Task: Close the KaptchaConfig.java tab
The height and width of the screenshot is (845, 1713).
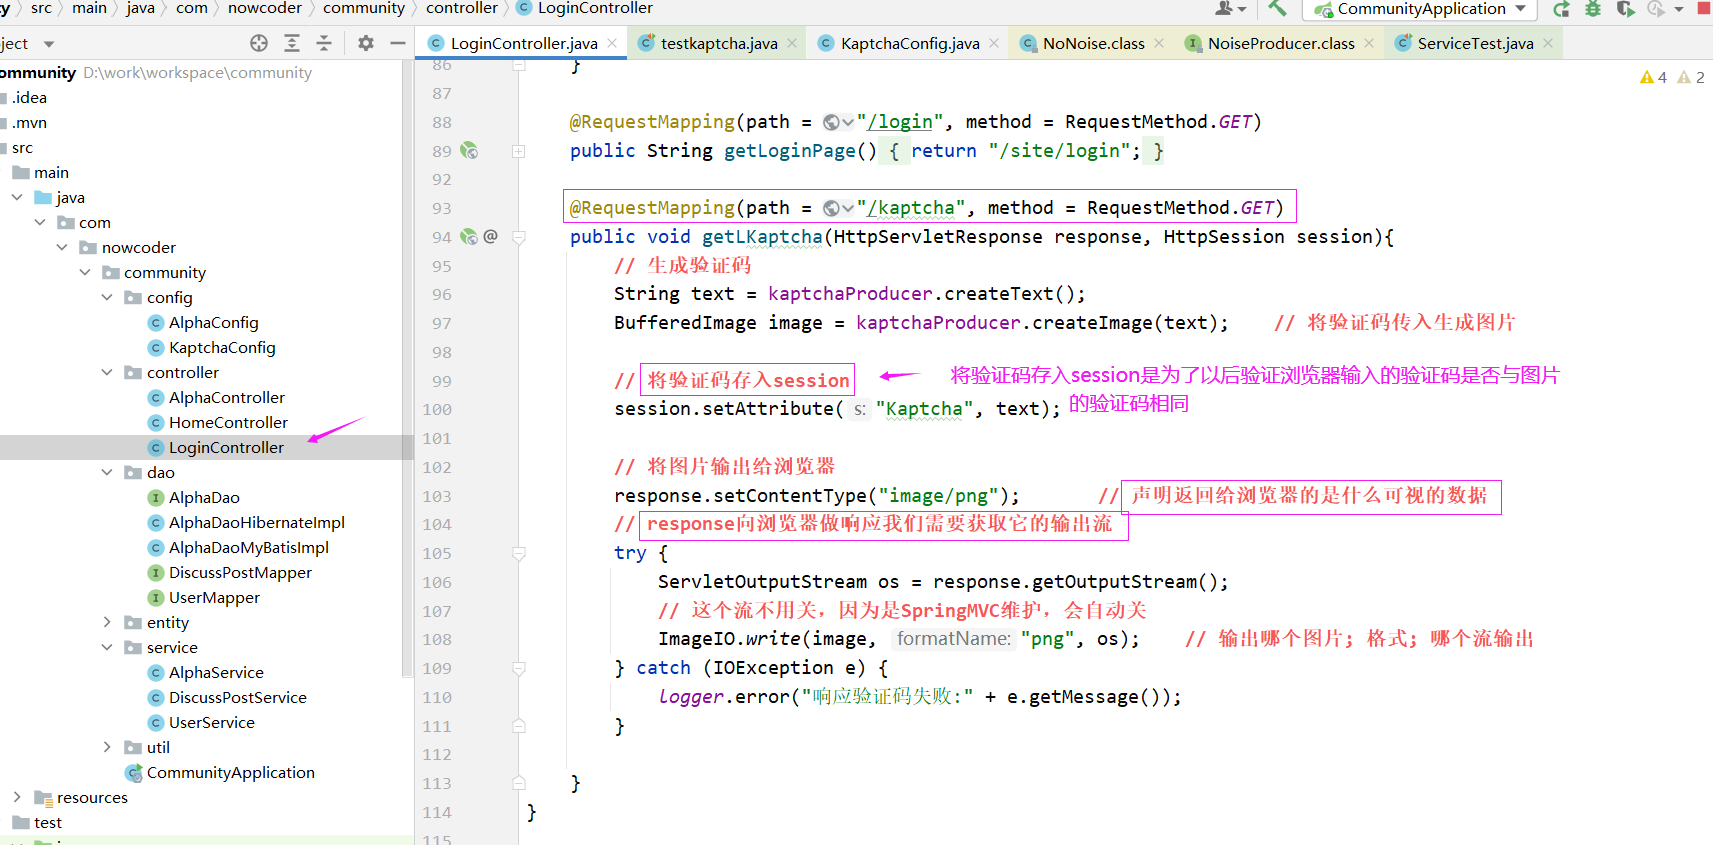Action: click(x=994, y=43)
